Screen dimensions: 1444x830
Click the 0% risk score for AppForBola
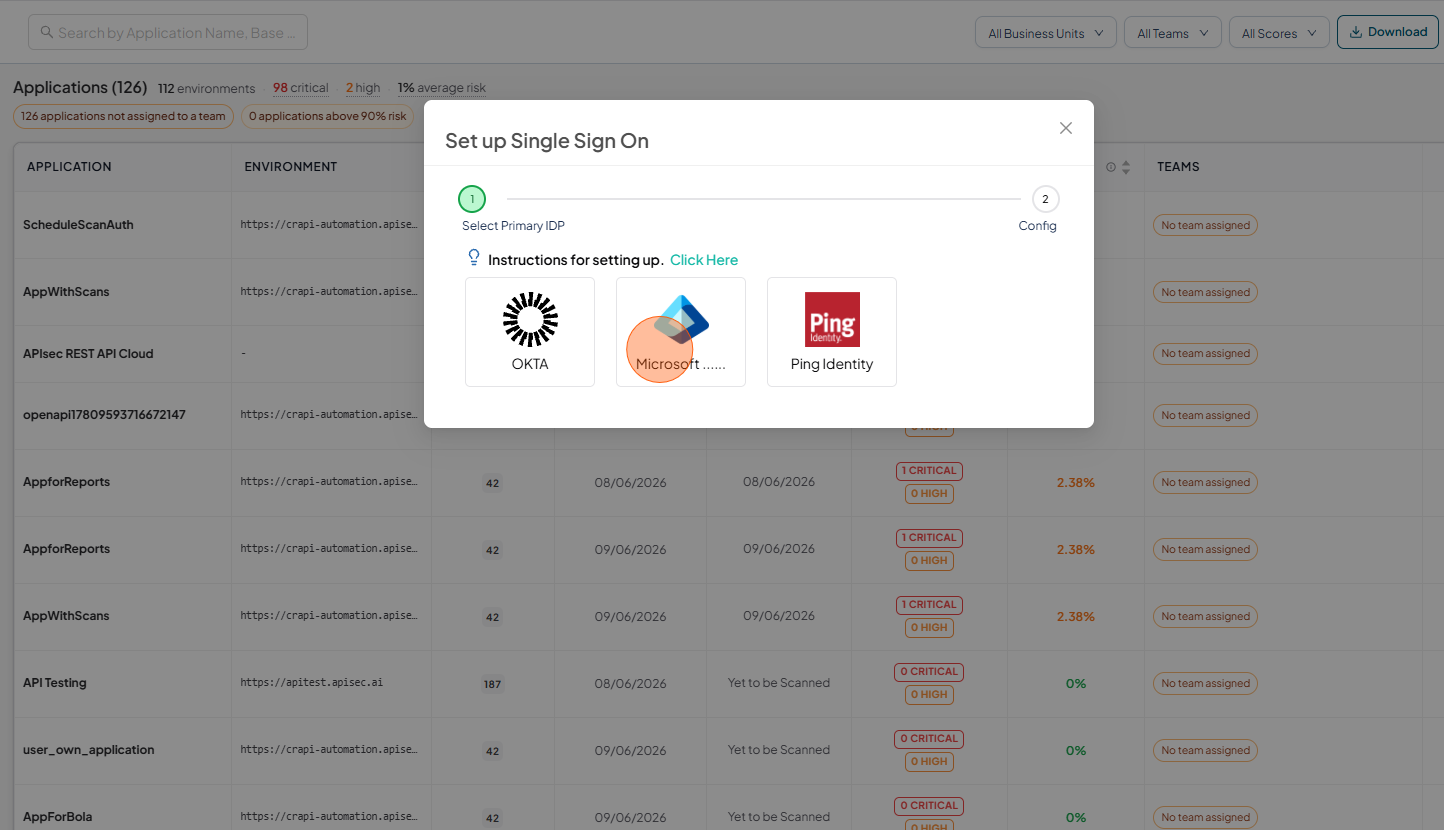pyautogui.click(x=1076, y=817)
